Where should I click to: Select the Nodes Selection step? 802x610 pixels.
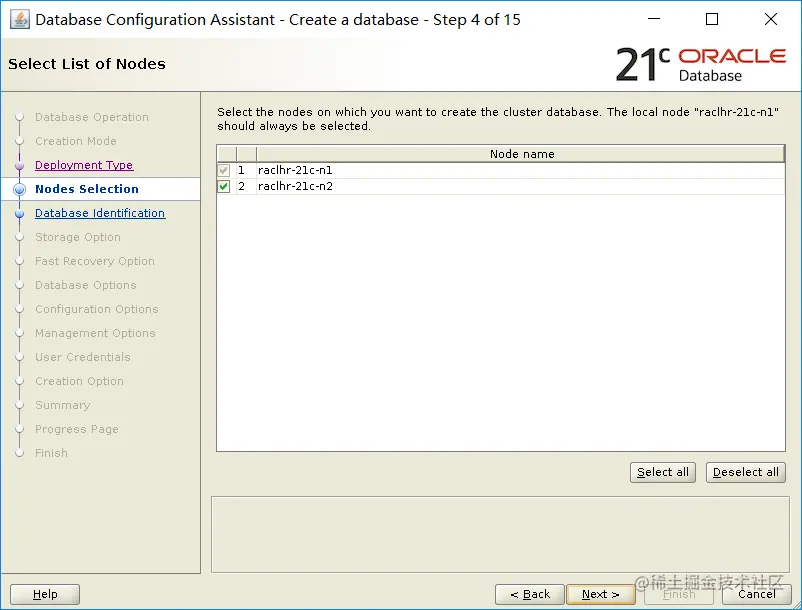87,189
